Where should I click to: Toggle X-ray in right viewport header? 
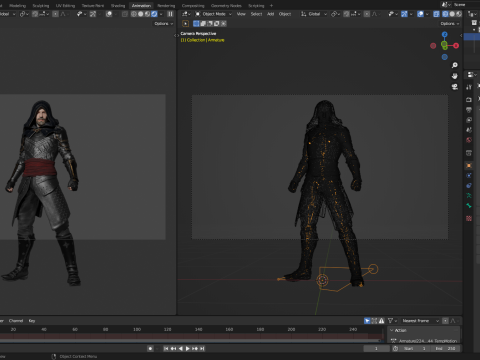436,14
